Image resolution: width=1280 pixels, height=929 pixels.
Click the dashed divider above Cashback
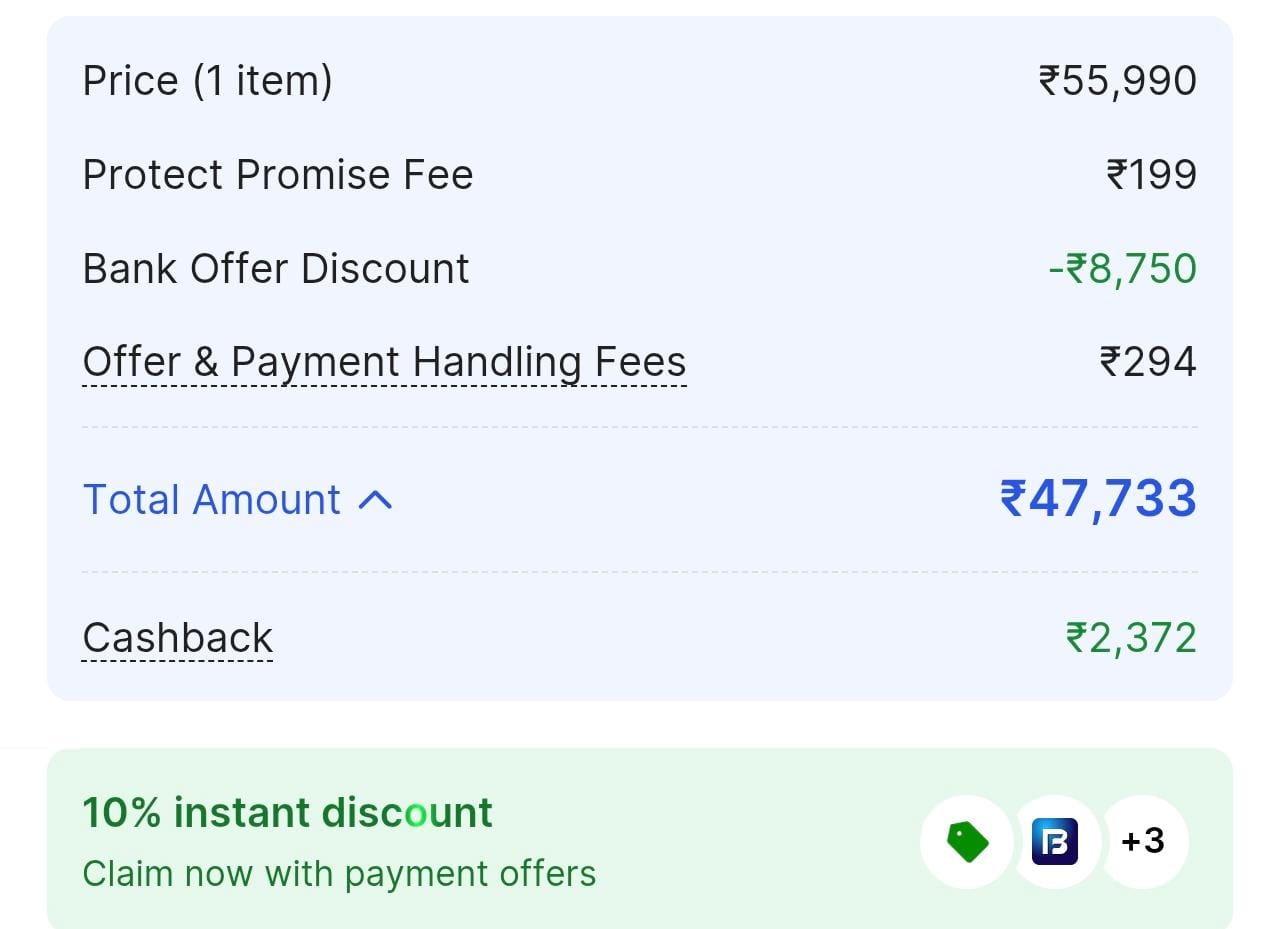pyautogui.click(x=640, y=573)
